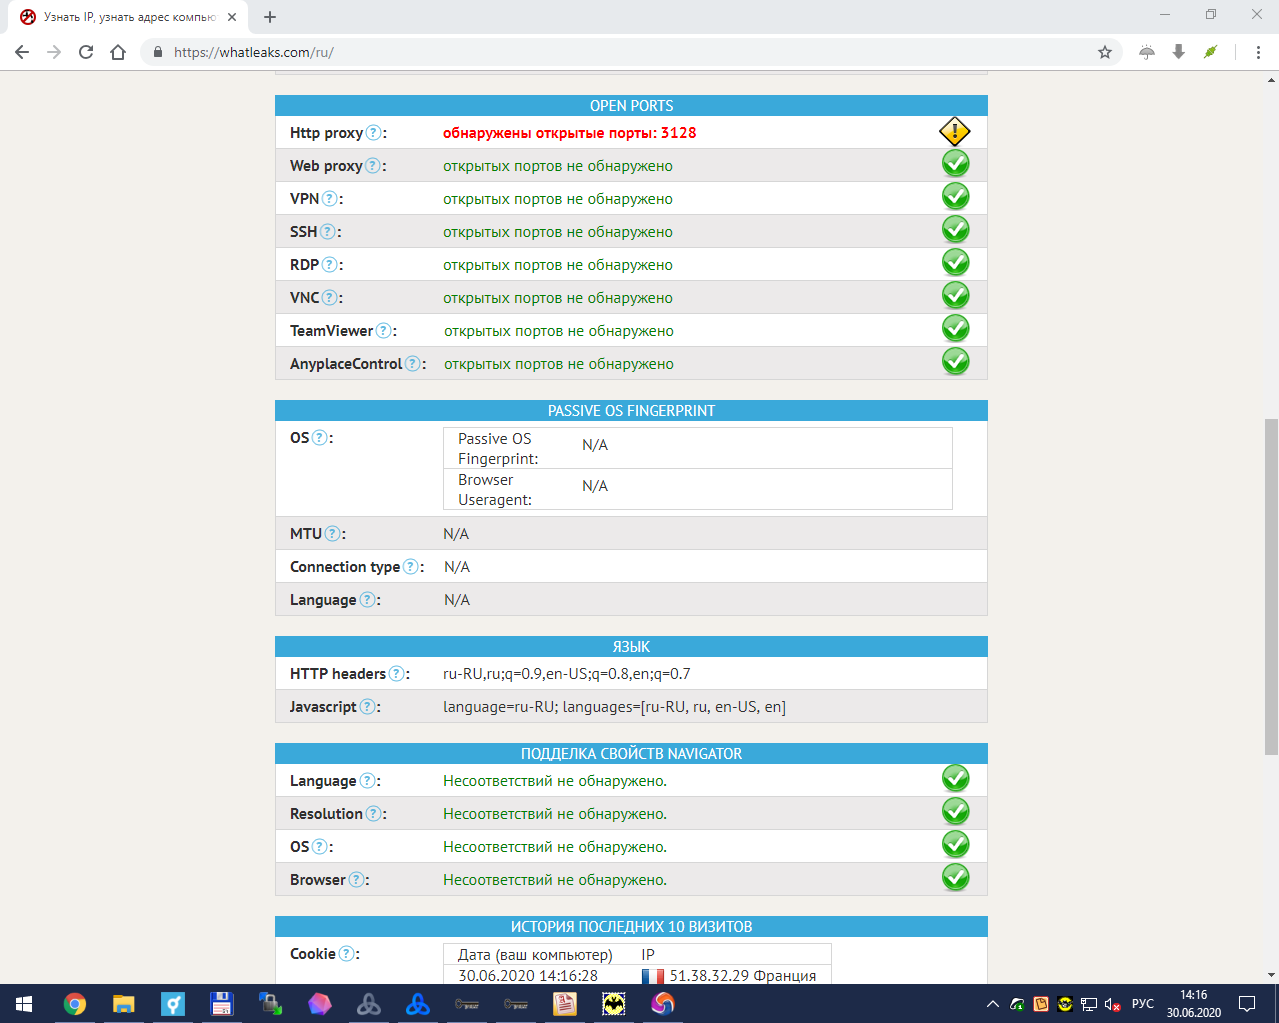This screenshot has height=1023, width=1279.
Task: Open File Explorer from the taskbar
Action: (123, 1004)
